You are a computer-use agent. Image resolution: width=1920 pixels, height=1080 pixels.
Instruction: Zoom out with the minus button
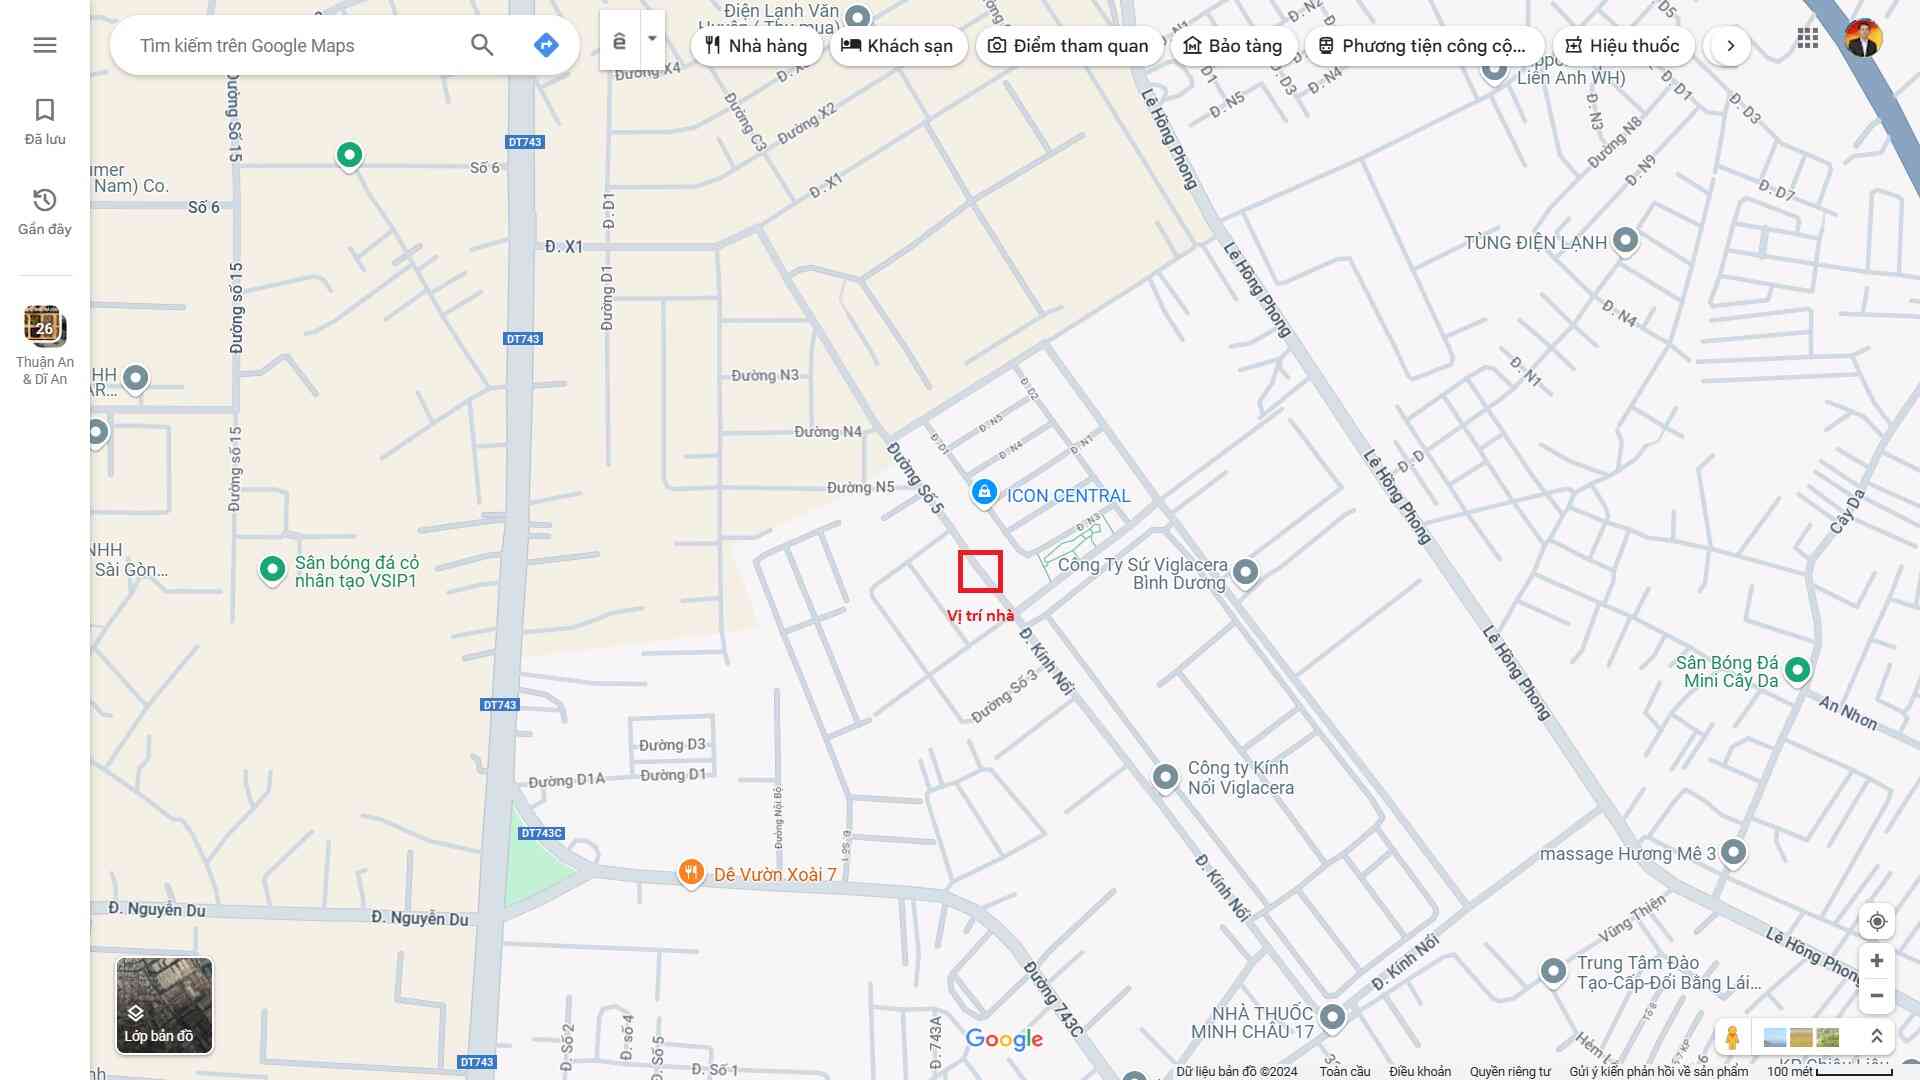[1876, 996]
